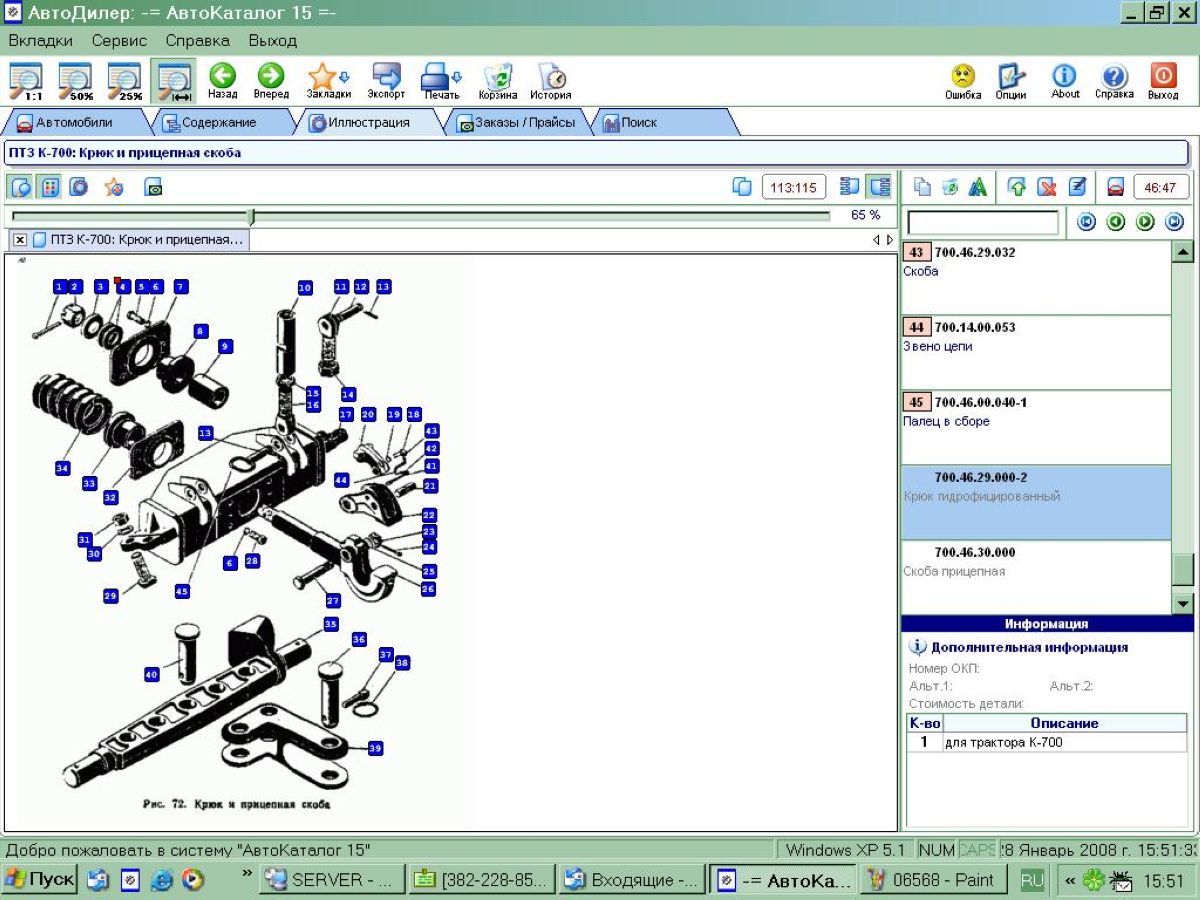This screenshot has height=900, width=1200.
Task: Click the red car icon beside 46:47
Action: pos(1116,187)
